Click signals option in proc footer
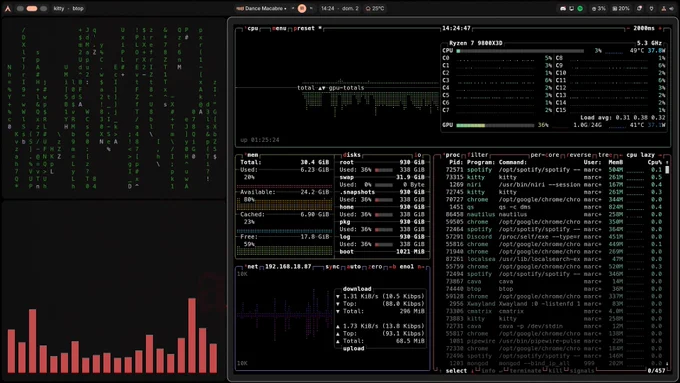Viewport: 680px width, 383px height. 582,371
